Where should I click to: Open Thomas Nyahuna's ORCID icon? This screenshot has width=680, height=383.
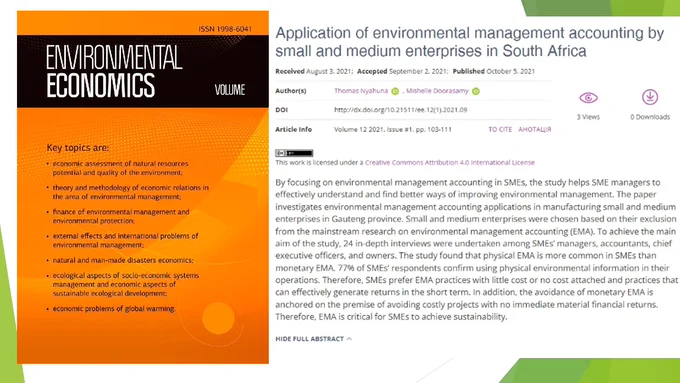[395, 91]
